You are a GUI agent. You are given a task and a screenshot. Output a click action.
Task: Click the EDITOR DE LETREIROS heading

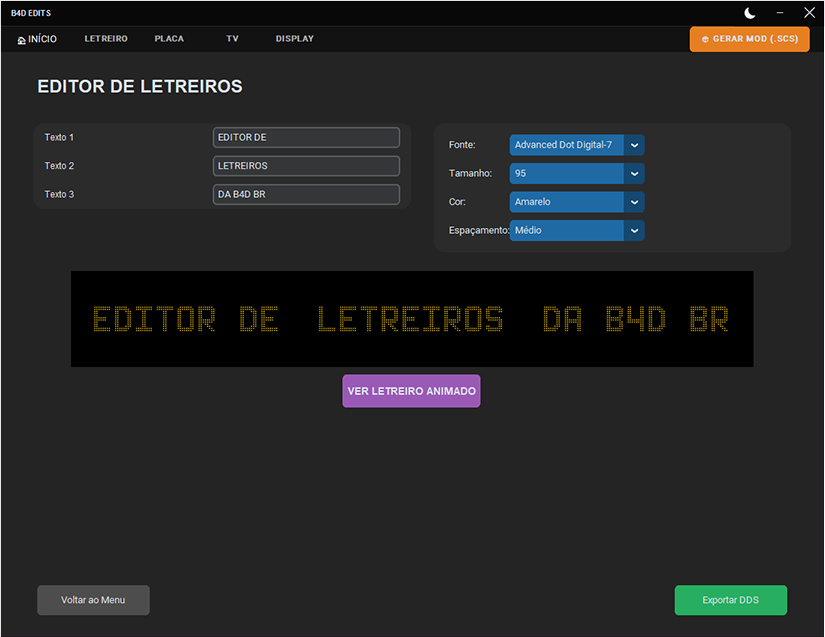[140, 86]
